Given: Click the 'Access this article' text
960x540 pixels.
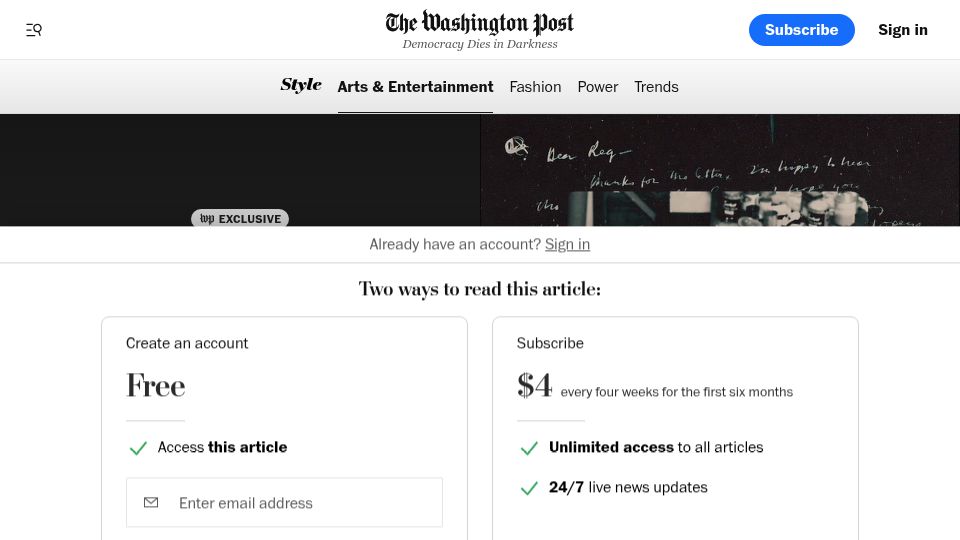Looking at the screenshot, I should point(222,448).
